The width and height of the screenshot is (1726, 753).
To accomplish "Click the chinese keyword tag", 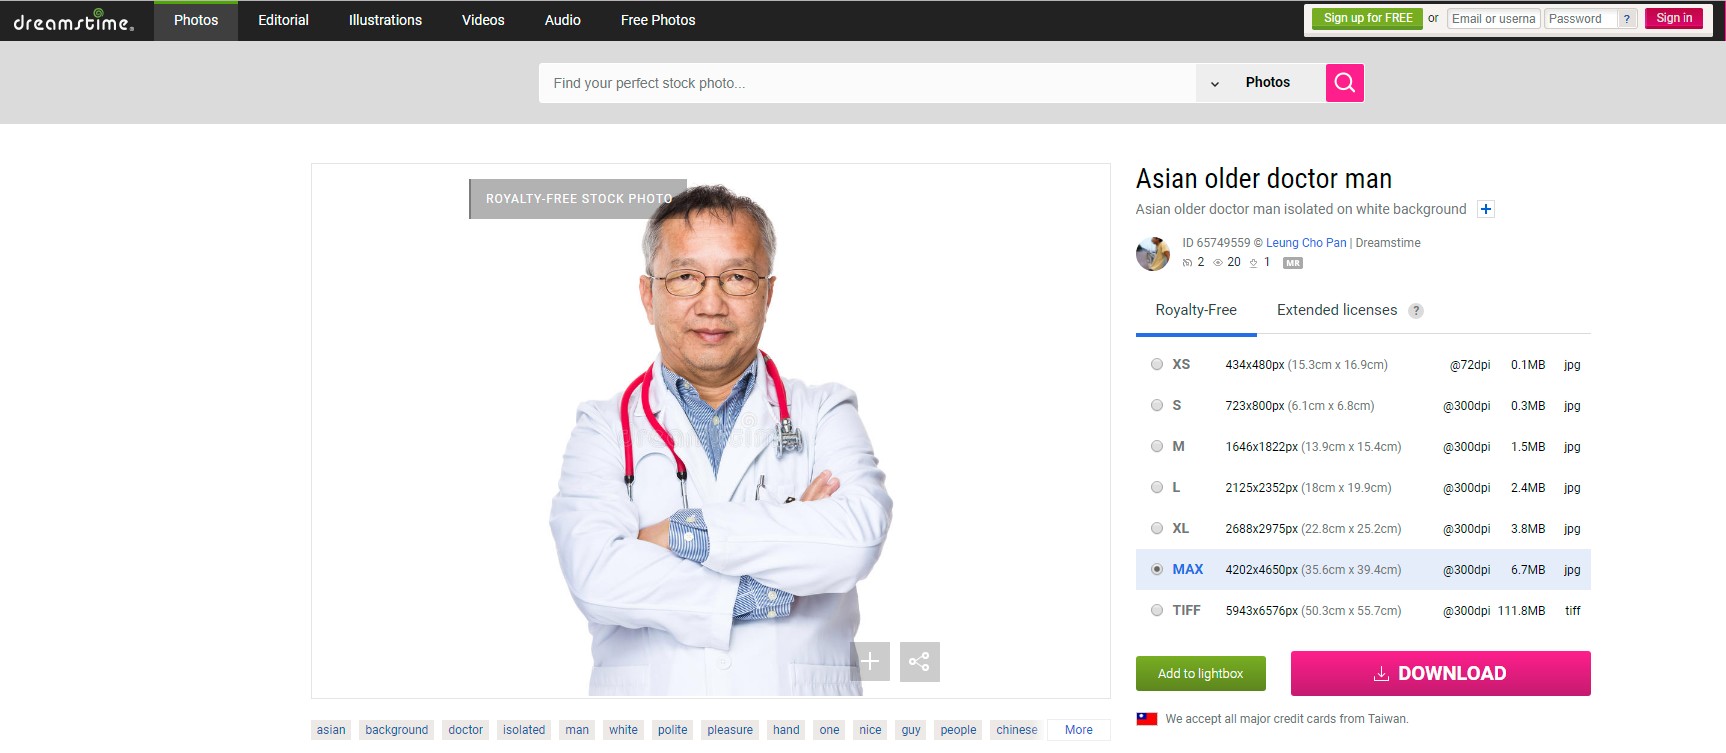I will click(x=1017, y=730).
